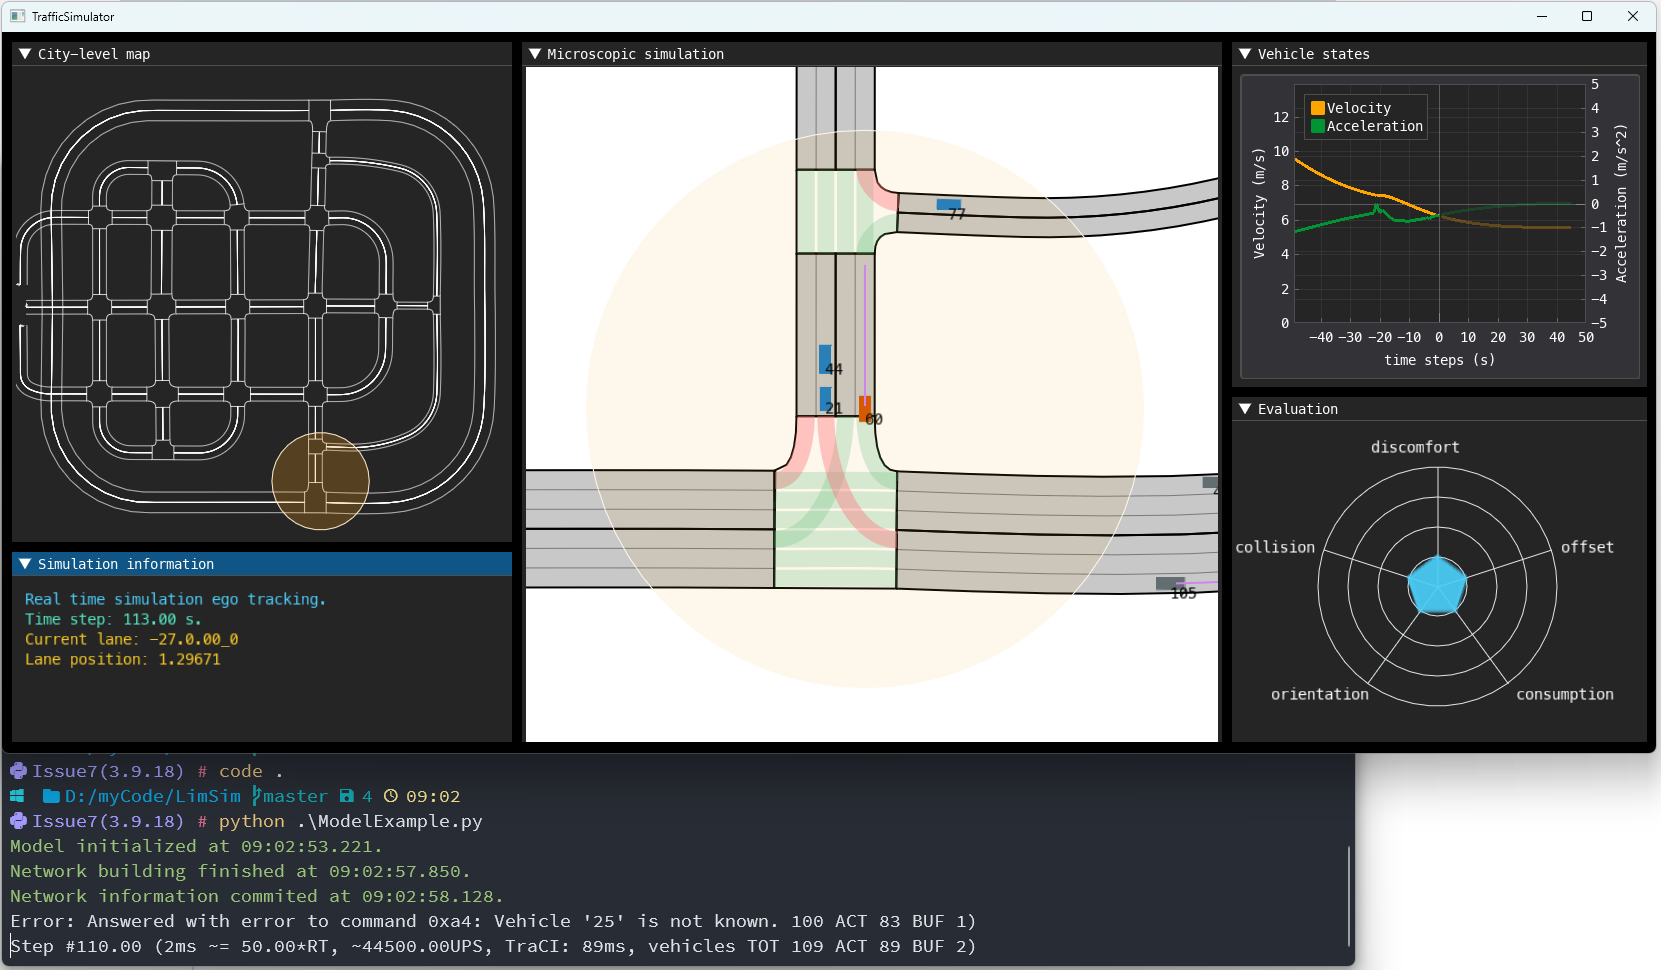
Task: Collapse the City-level map panel
Action: pyautogui.click(x=25, y=54)
